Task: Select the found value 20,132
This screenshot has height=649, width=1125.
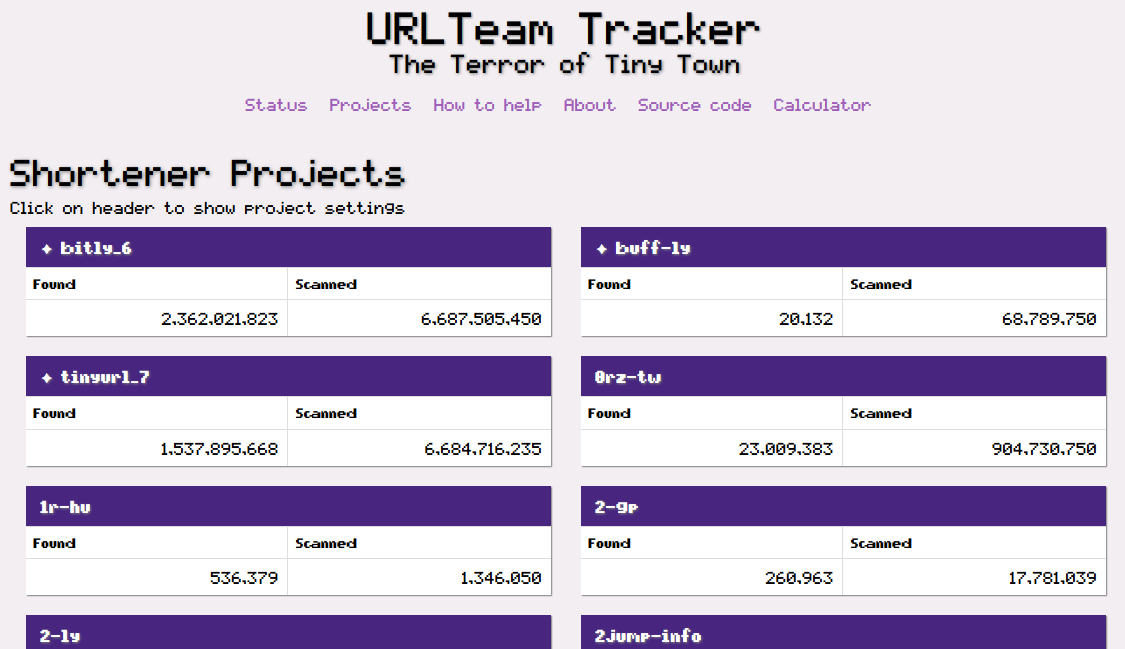Action: pyautogui.click(x=806, y=319)
